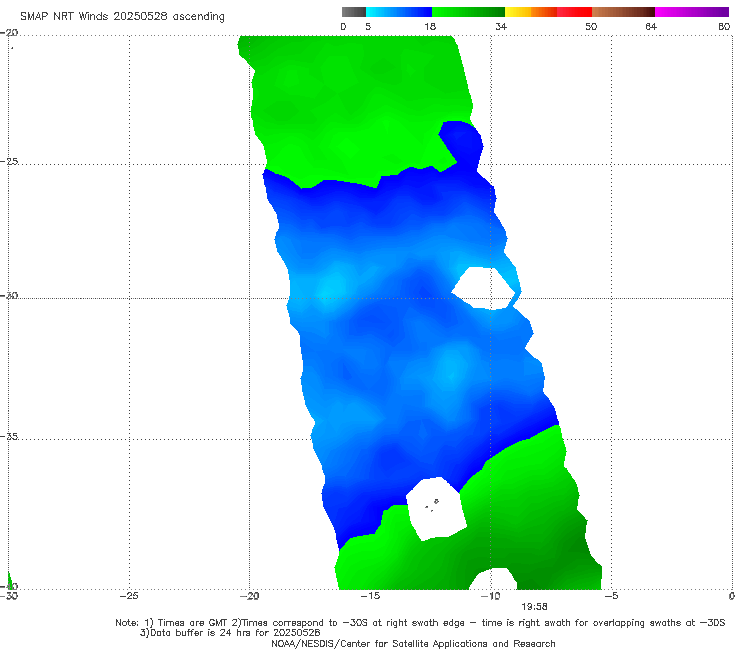Click the swath time label '19:58'

(534, 607)
